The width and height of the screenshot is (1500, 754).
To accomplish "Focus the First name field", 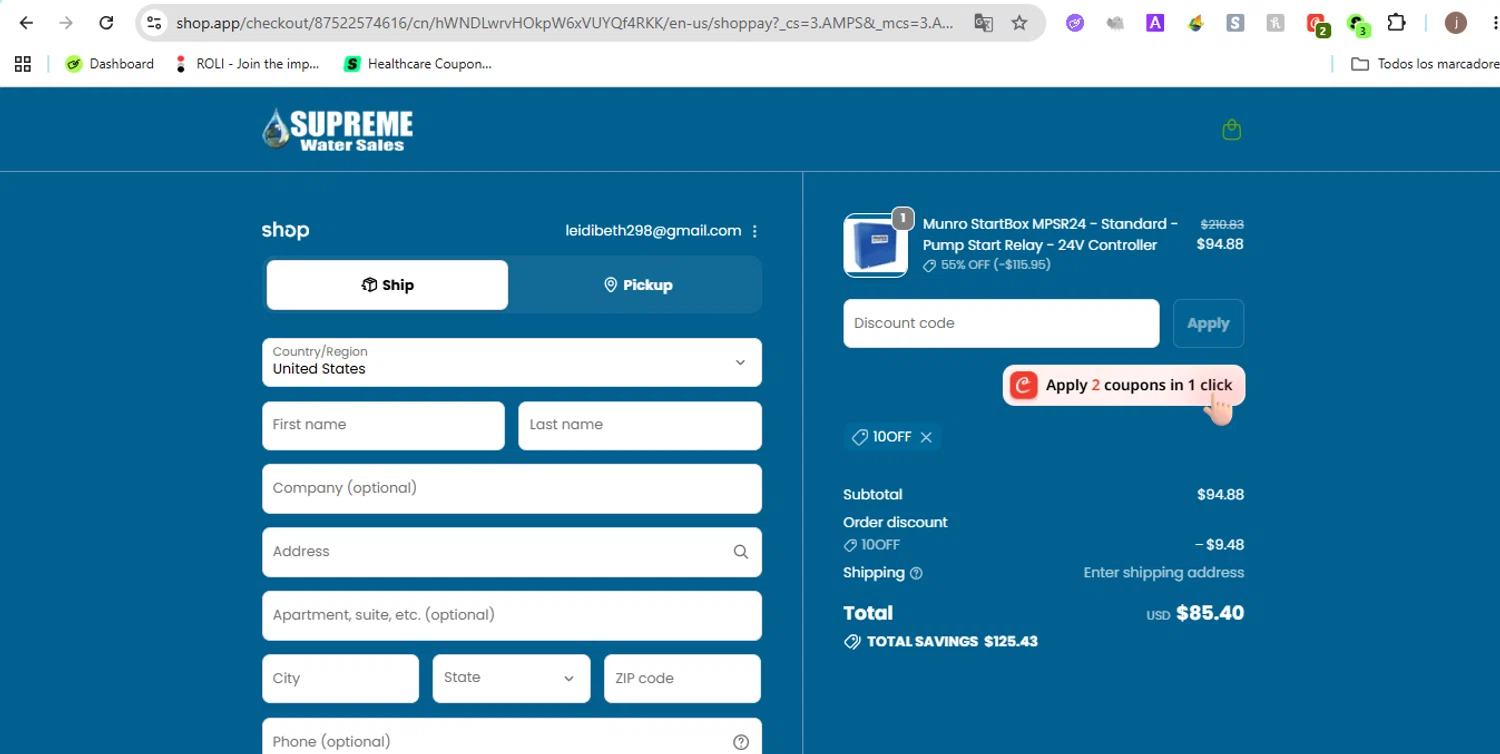I will point(383,426).
